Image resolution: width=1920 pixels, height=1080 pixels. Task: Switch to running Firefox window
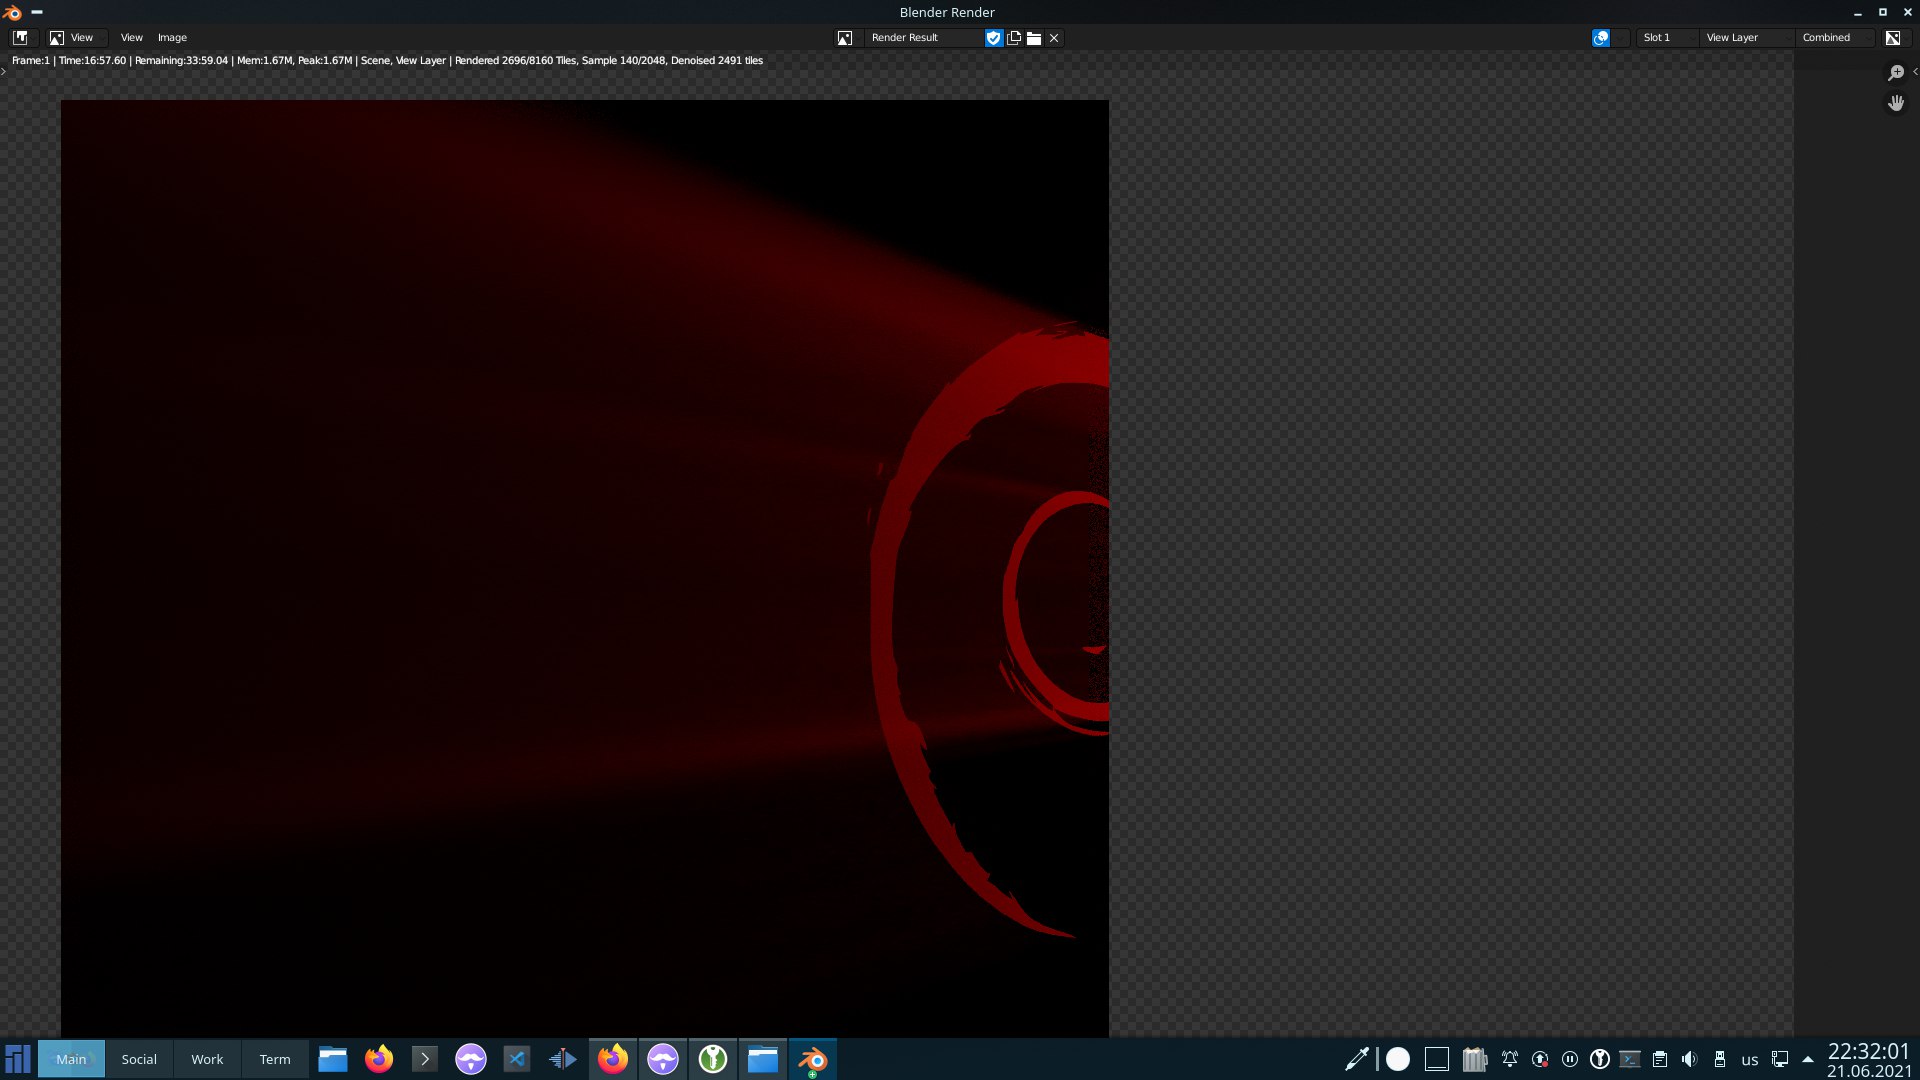point(613,1059)
